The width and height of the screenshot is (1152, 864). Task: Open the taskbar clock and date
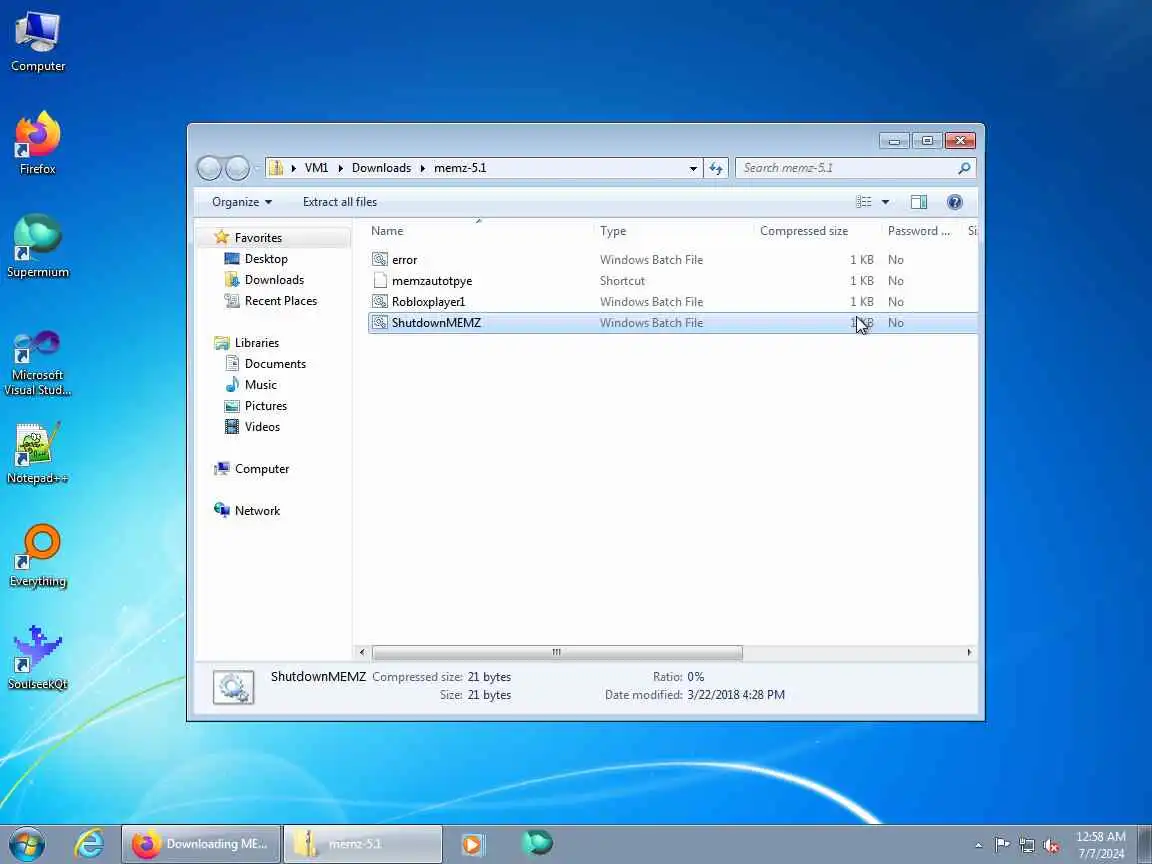(x=1100, y=845)
